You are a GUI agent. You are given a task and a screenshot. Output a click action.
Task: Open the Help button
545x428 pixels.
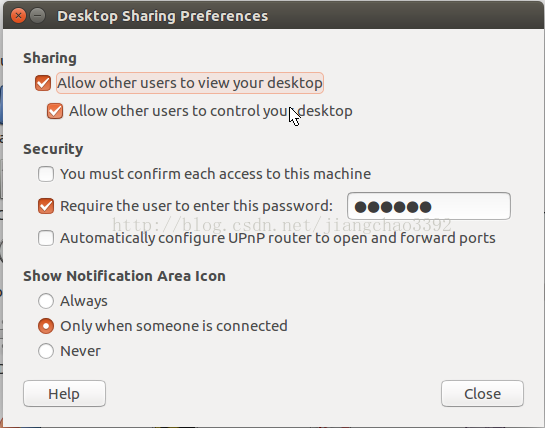64,394
